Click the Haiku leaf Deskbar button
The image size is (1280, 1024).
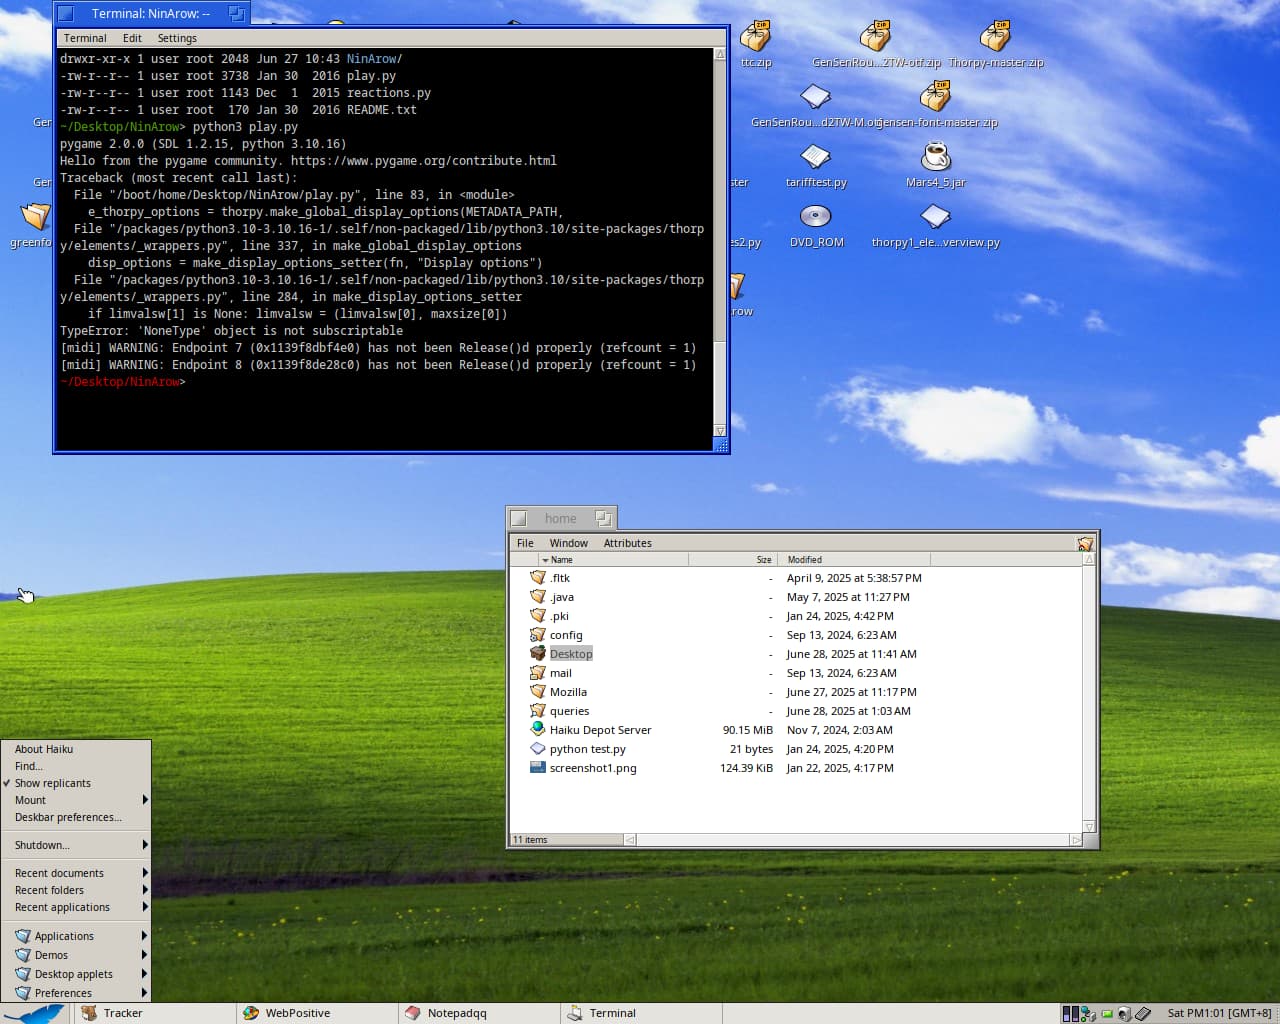[35, 1013]
